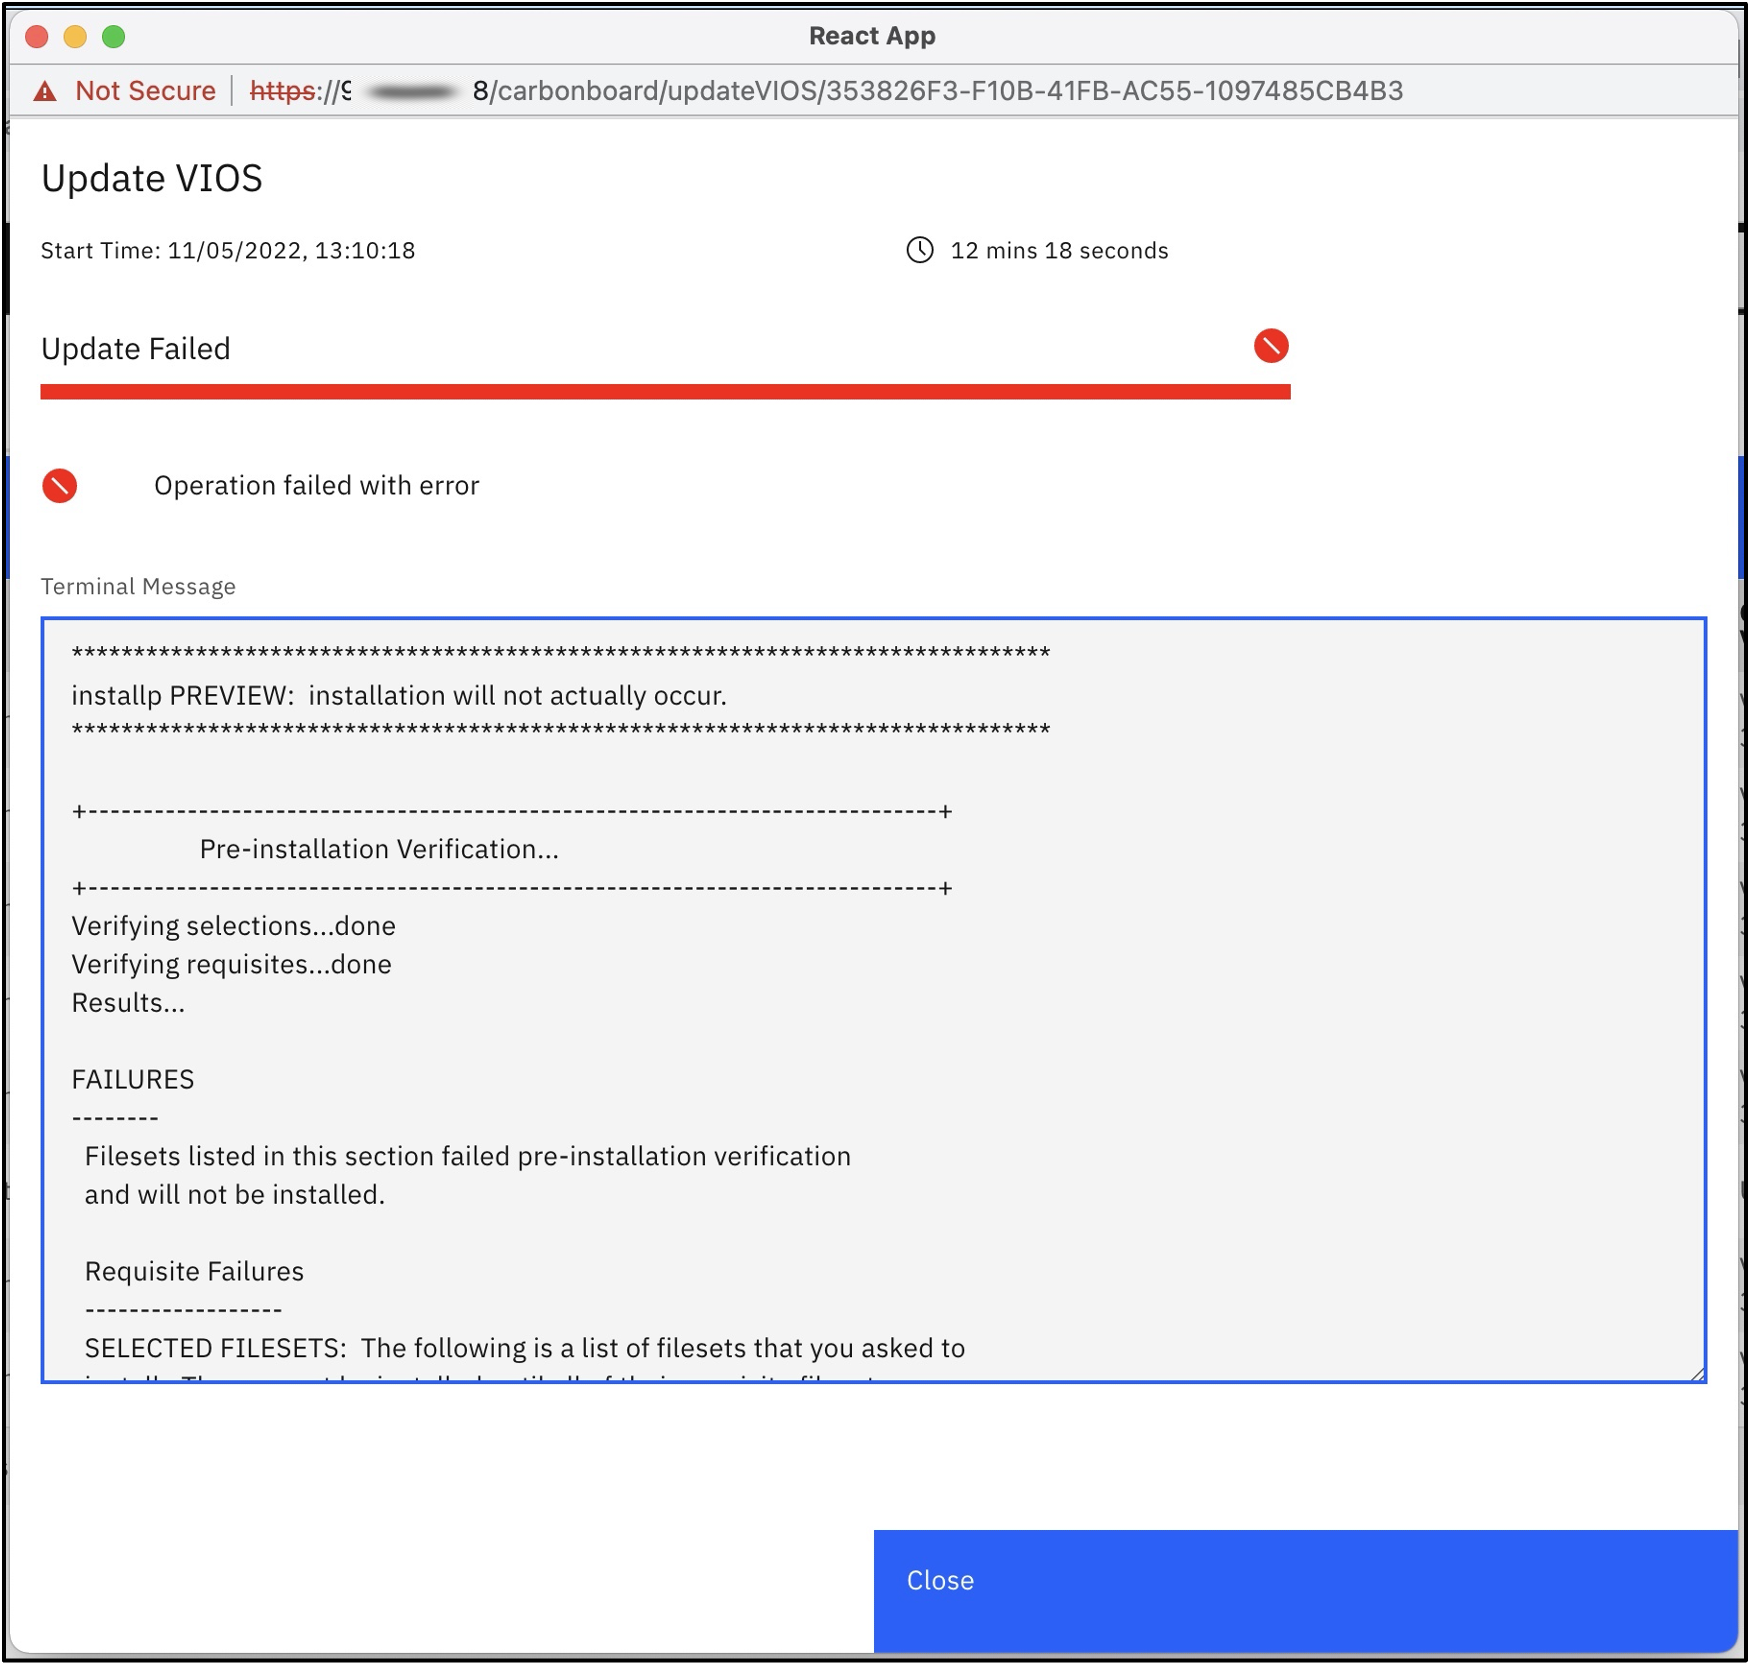
Task: Click the Update Failed status label
Action: [x=135, y=348]
